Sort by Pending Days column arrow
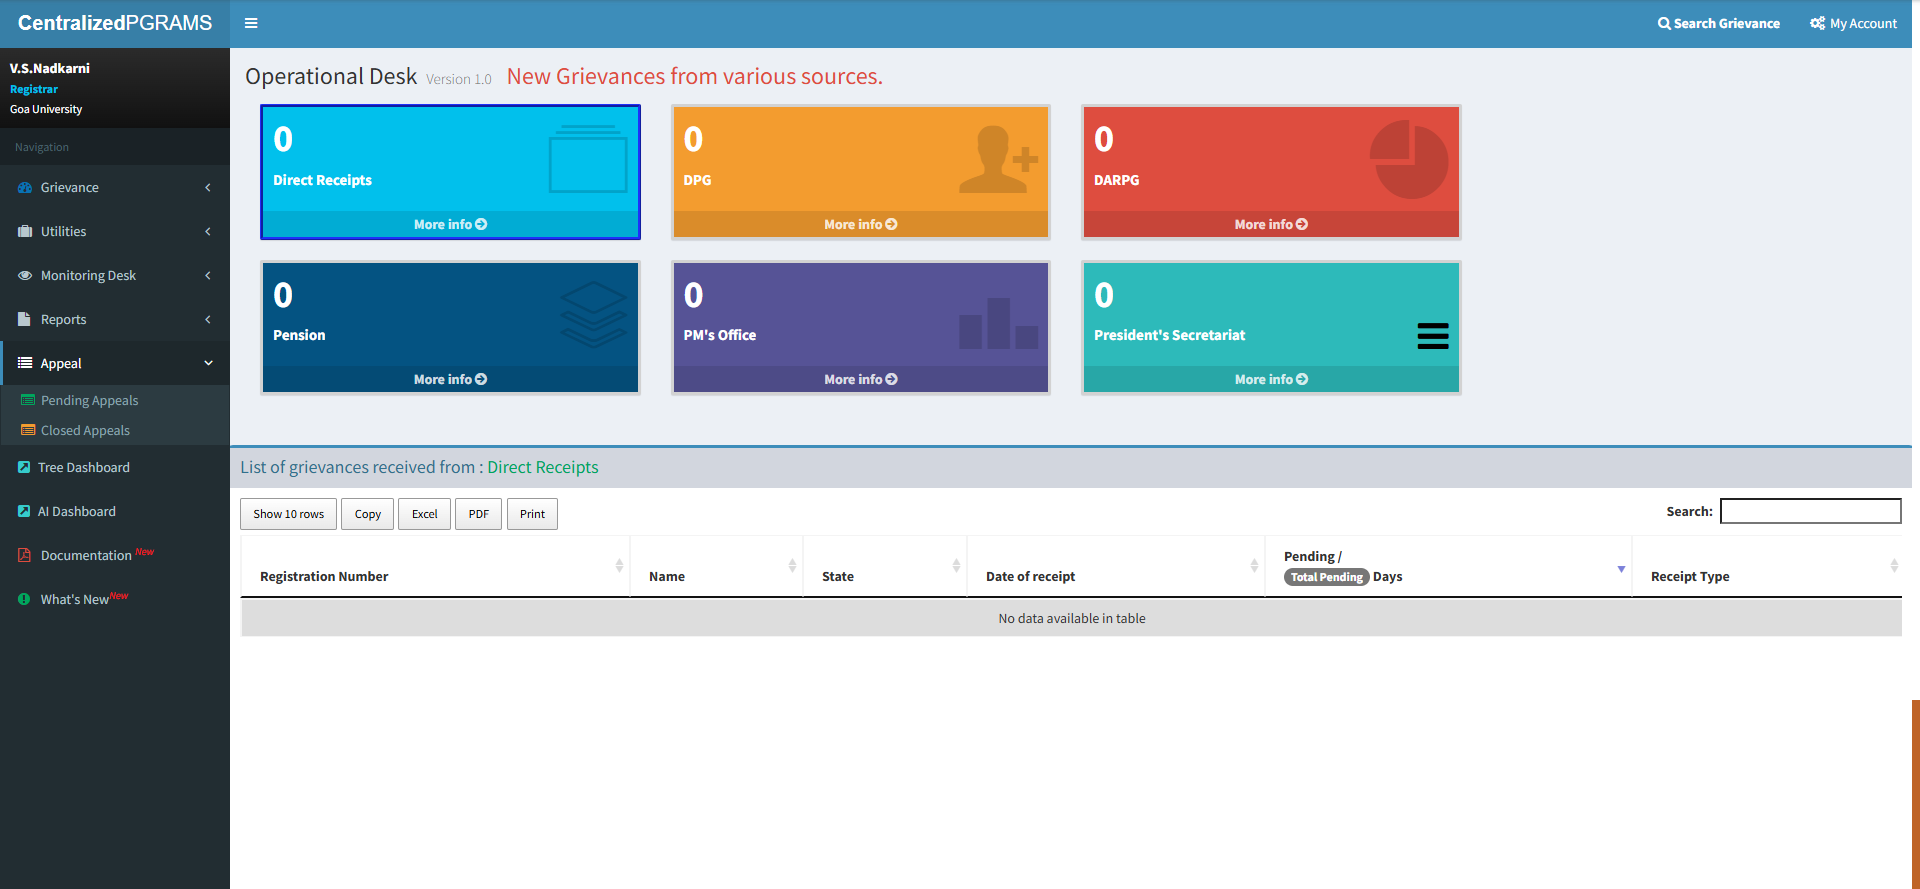The width and height of the screenshot is (1920, 889). tap(1621, 569)
